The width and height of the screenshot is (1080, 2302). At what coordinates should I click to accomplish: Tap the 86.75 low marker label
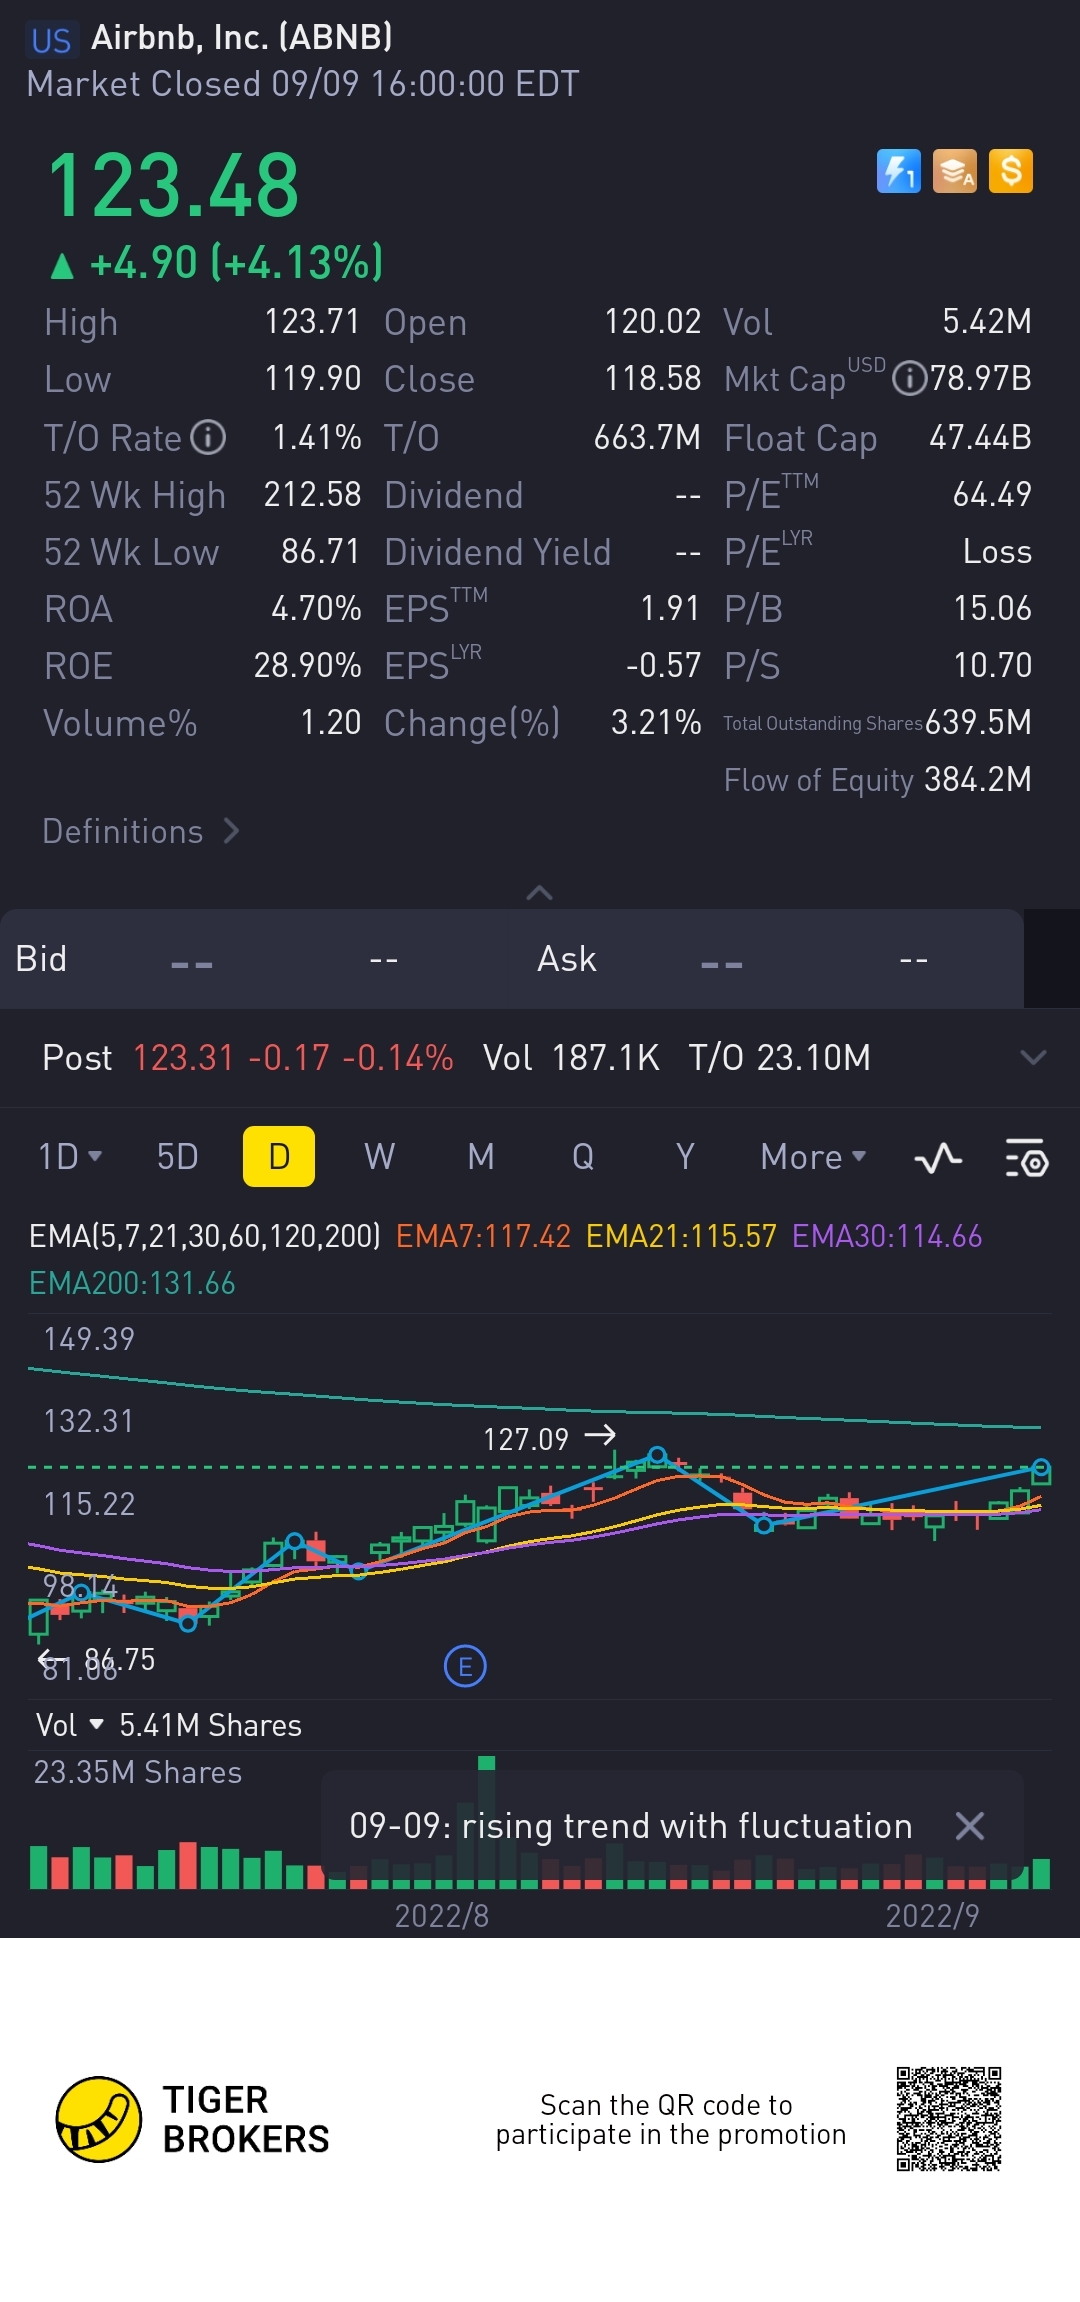click(120, 1659)
